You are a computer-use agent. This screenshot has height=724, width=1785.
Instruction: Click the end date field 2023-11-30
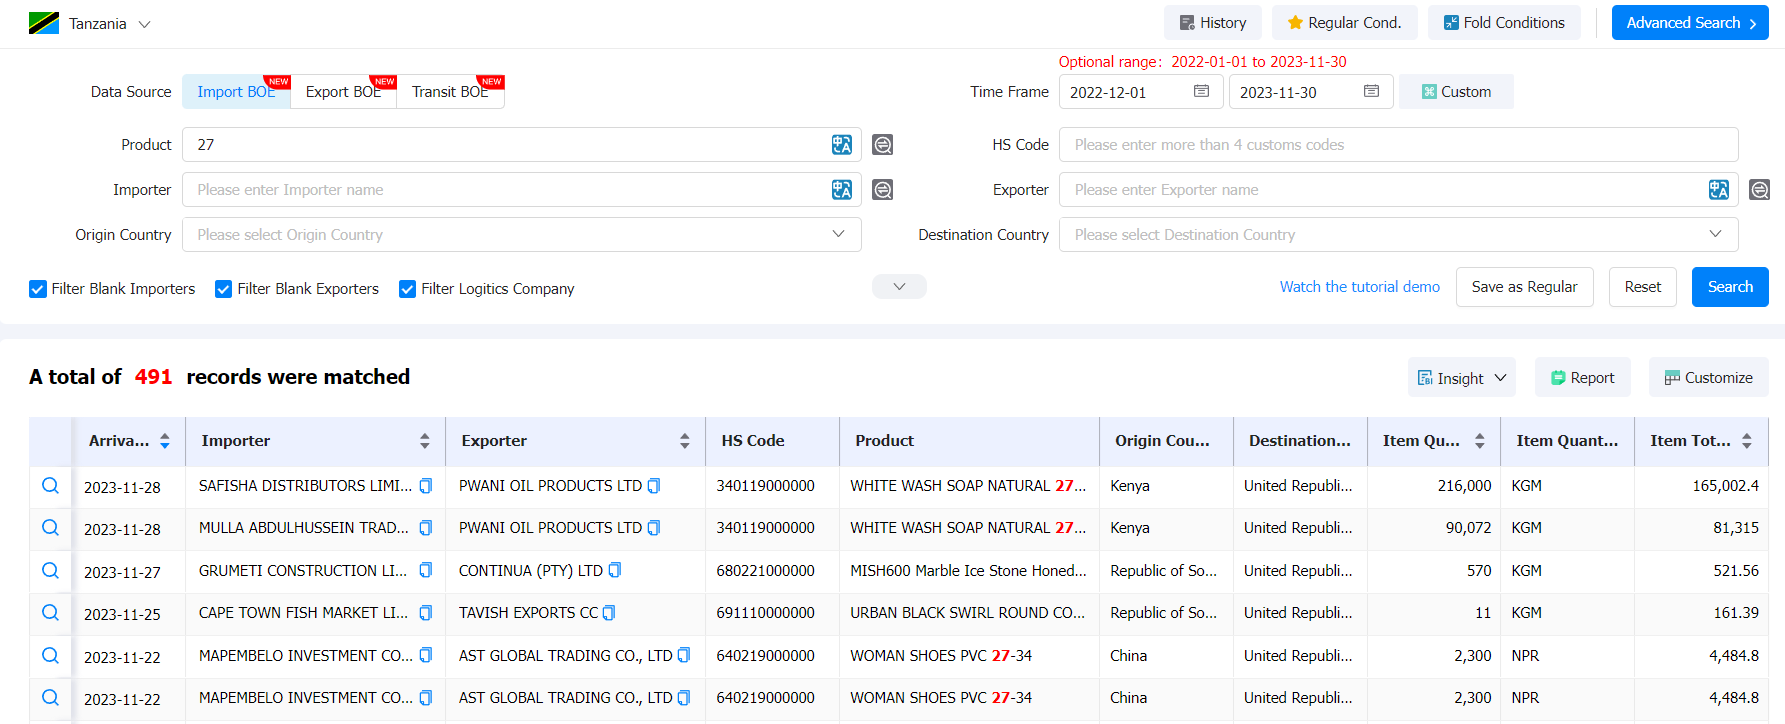[x=1311, y=92]
